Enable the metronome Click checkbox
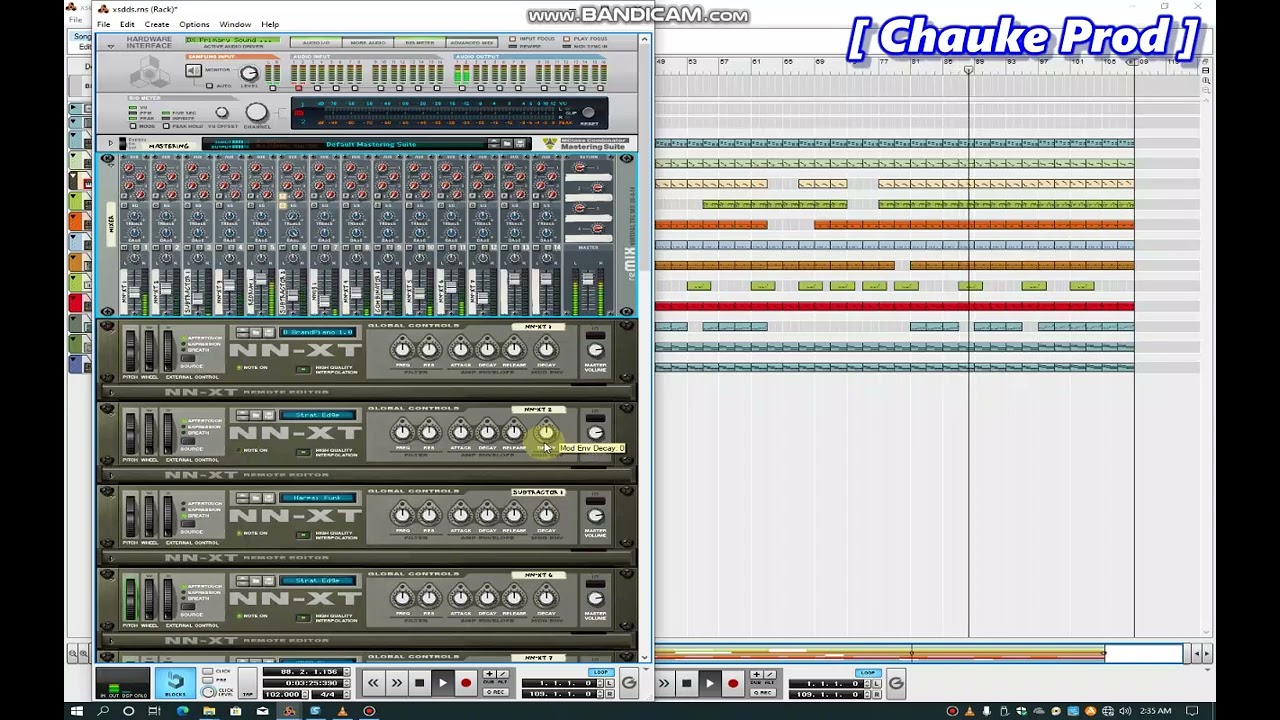Screen dimensions: 1280x720 [x=209, y=673]
